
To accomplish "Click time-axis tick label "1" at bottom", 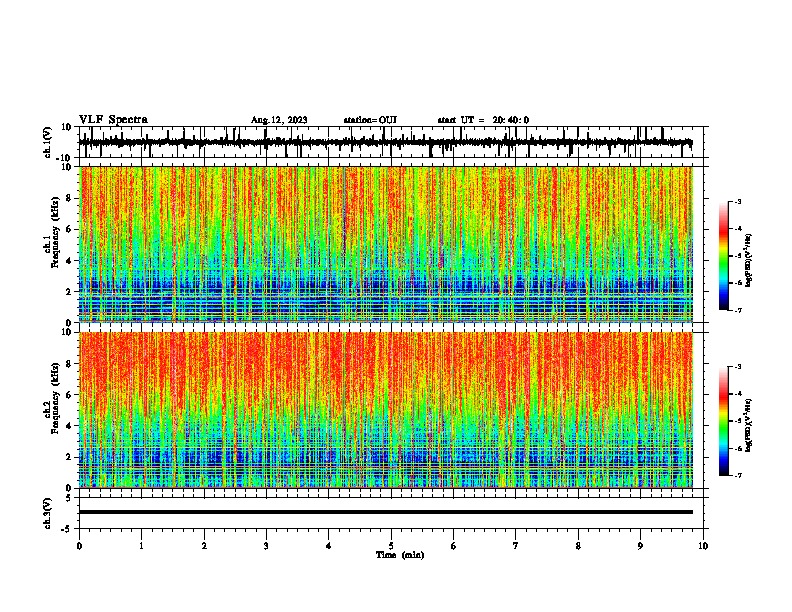I will point(142,546).
